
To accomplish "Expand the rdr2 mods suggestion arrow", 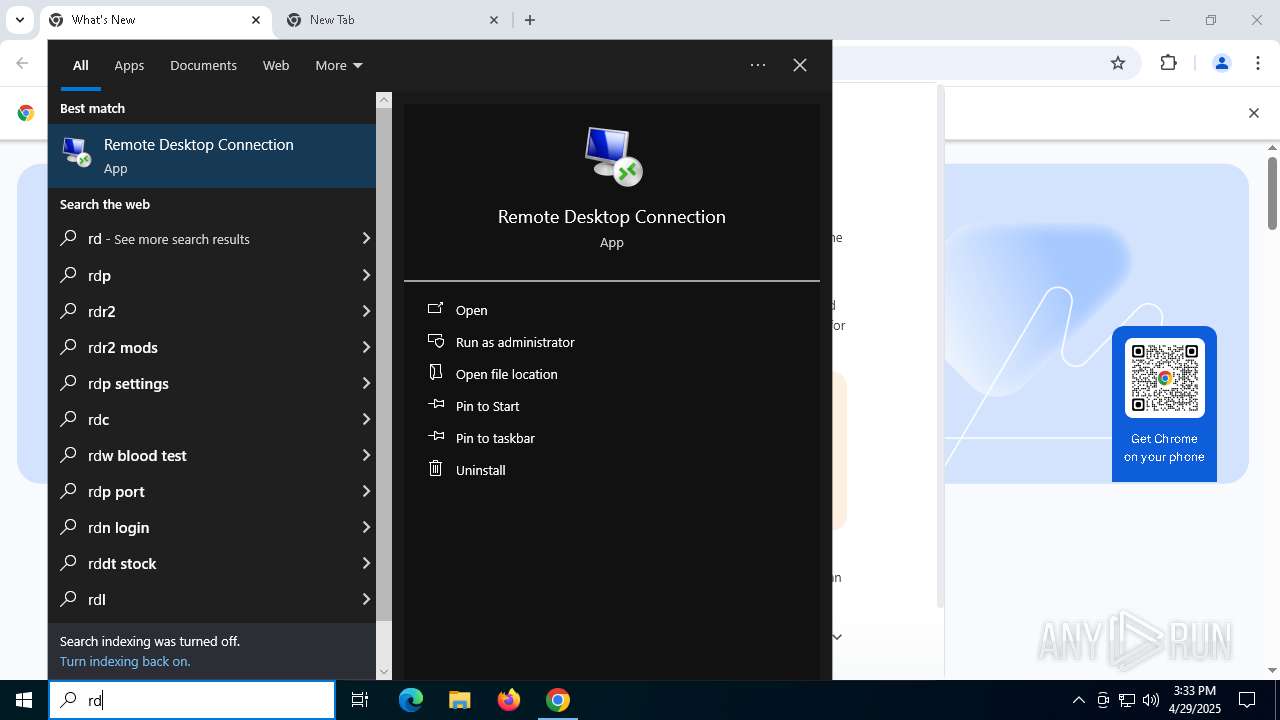I will click(366, 347).
